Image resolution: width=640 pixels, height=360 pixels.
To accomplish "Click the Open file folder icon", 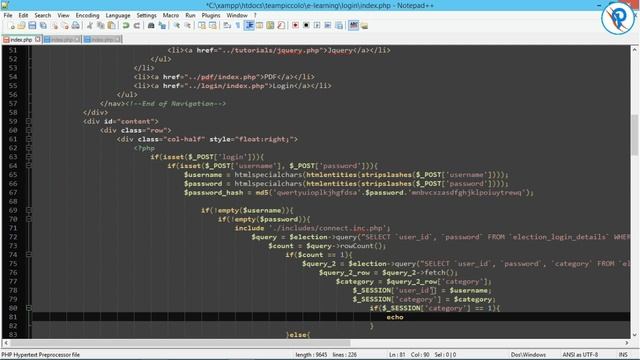I will (x=21, y=25).
